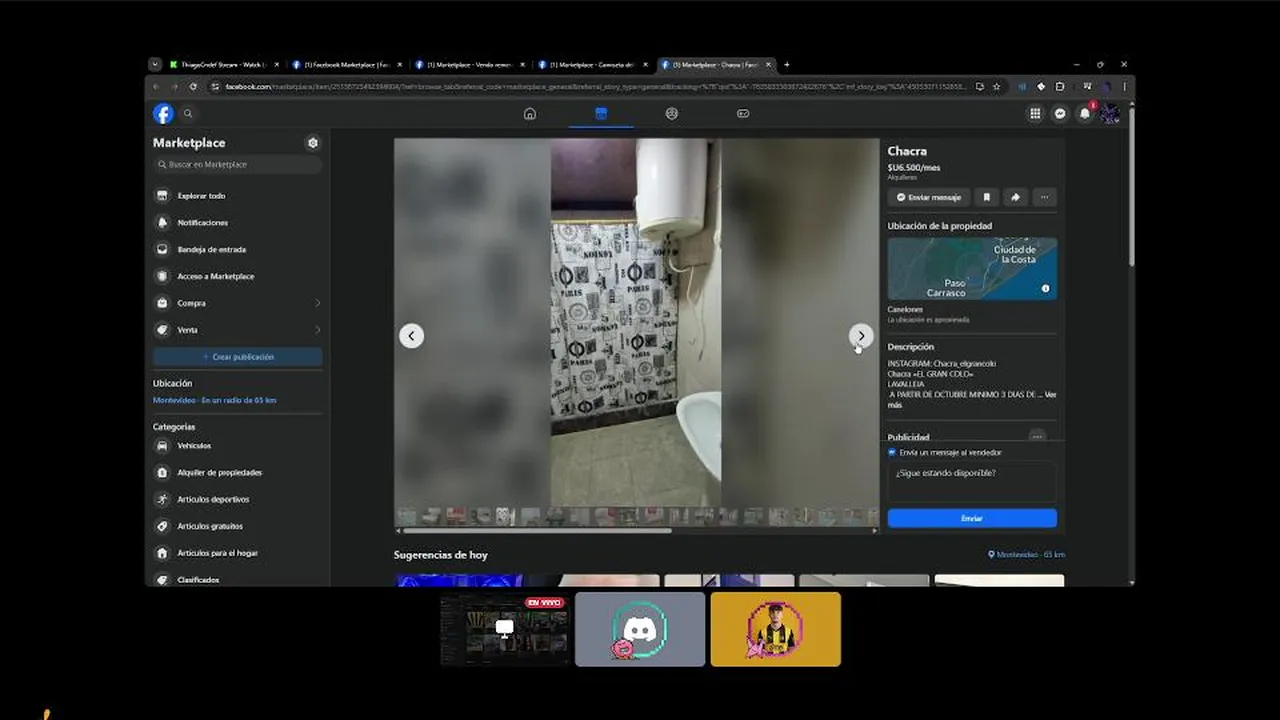
Task: Select Artículos para el hogar category
Action: coord(238,553)
